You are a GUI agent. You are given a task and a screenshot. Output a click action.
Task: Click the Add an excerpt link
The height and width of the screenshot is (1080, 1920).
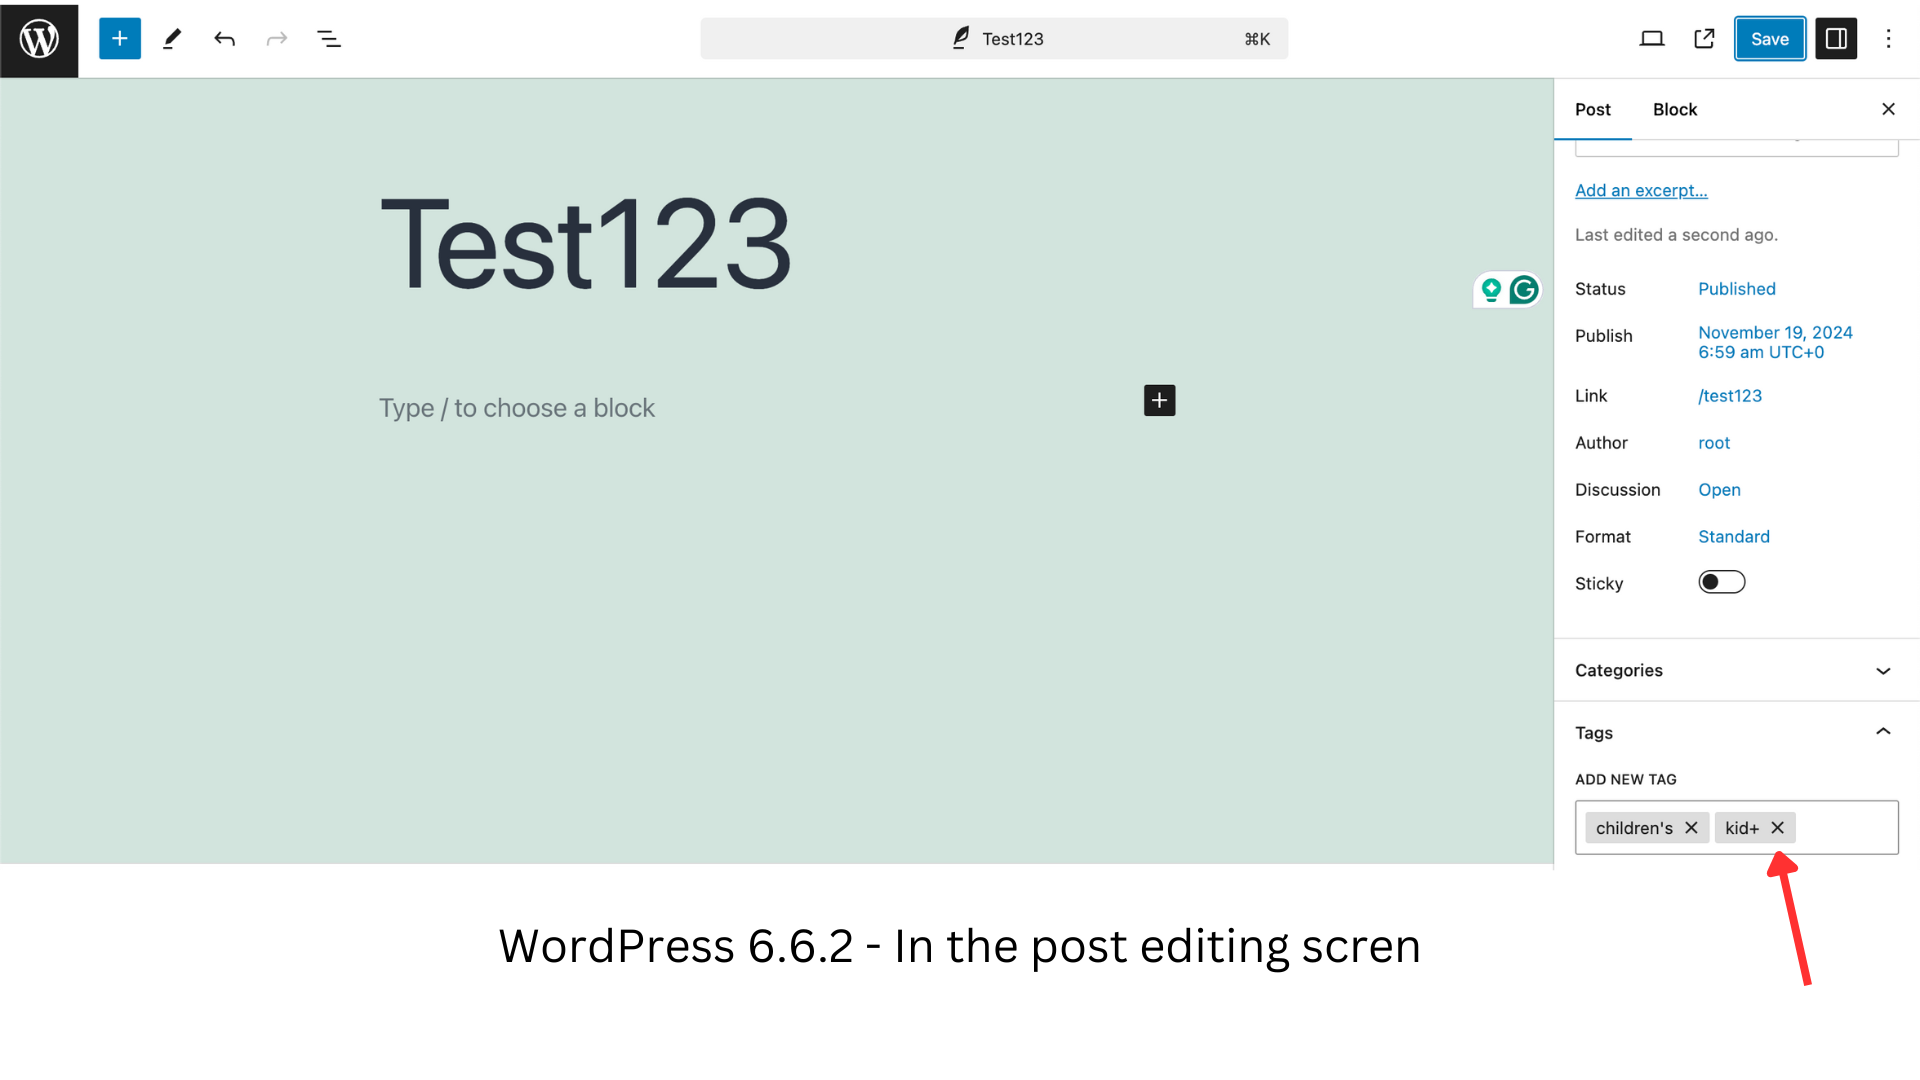[x=1641, y=190]
